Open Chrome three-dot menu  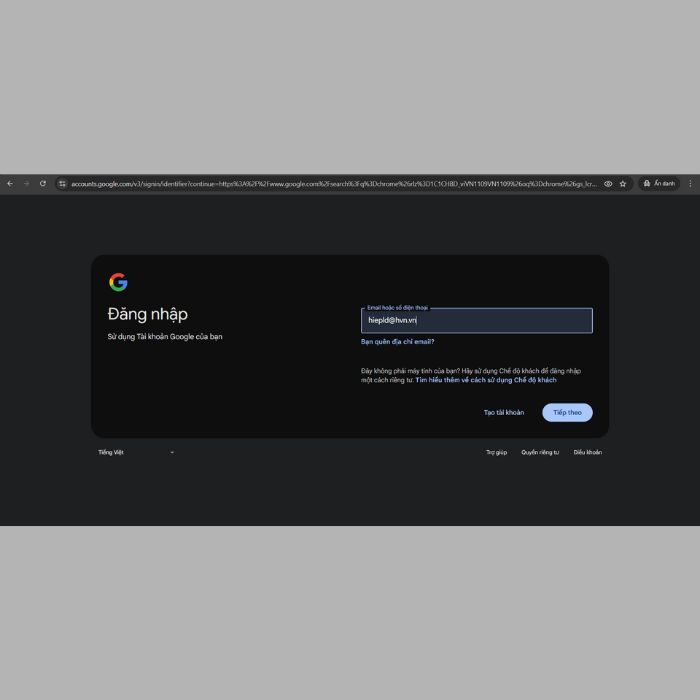click(690, 183)
